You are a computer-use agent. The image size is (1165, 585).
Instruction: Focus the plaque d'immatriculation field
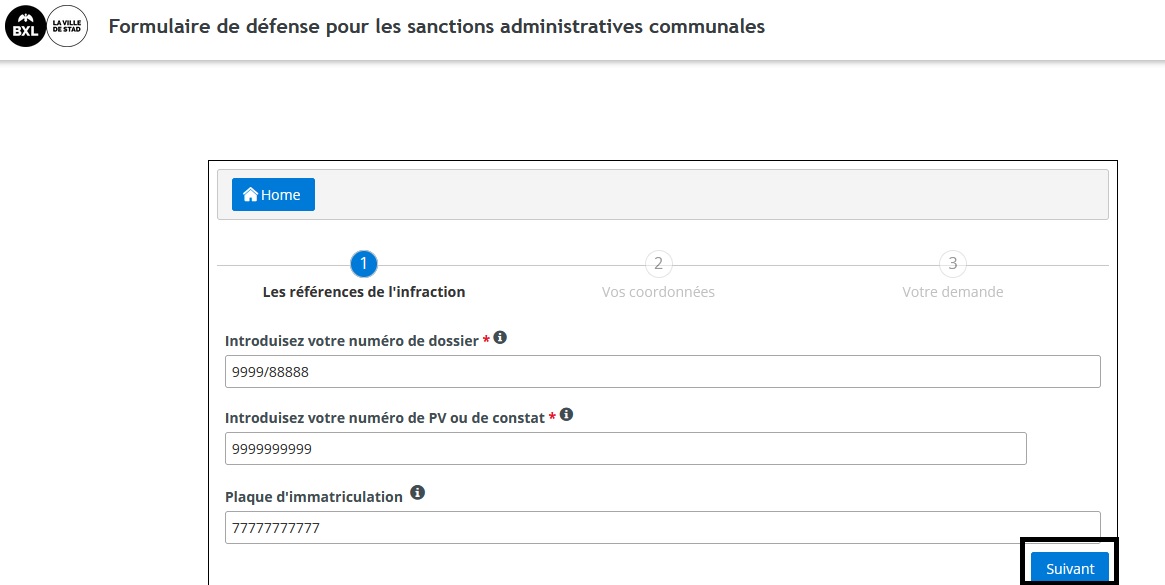coord(662,528)
